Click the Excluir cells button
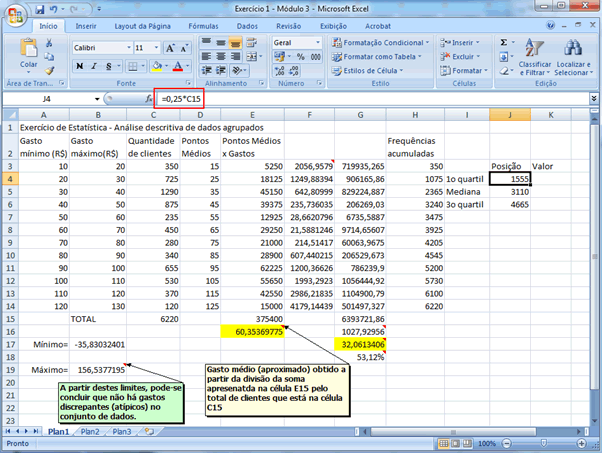The image size is (602, 453). tap(461, 57)
